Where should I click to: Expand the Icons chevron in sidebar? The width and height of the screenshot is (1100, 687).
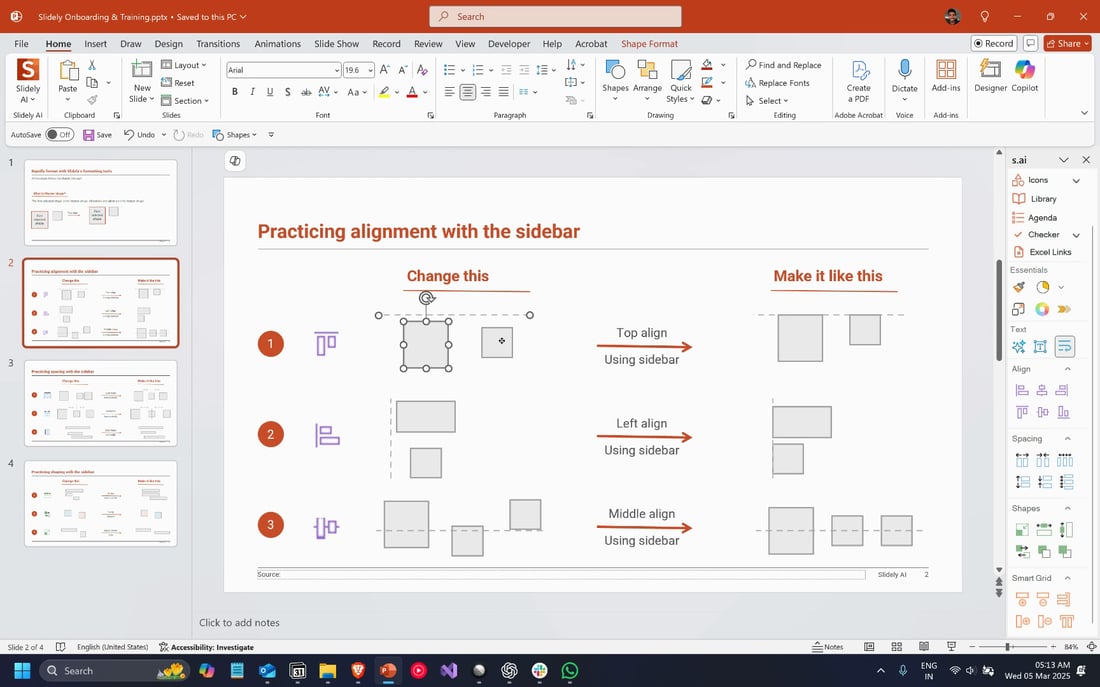[x=1076, y=180]
